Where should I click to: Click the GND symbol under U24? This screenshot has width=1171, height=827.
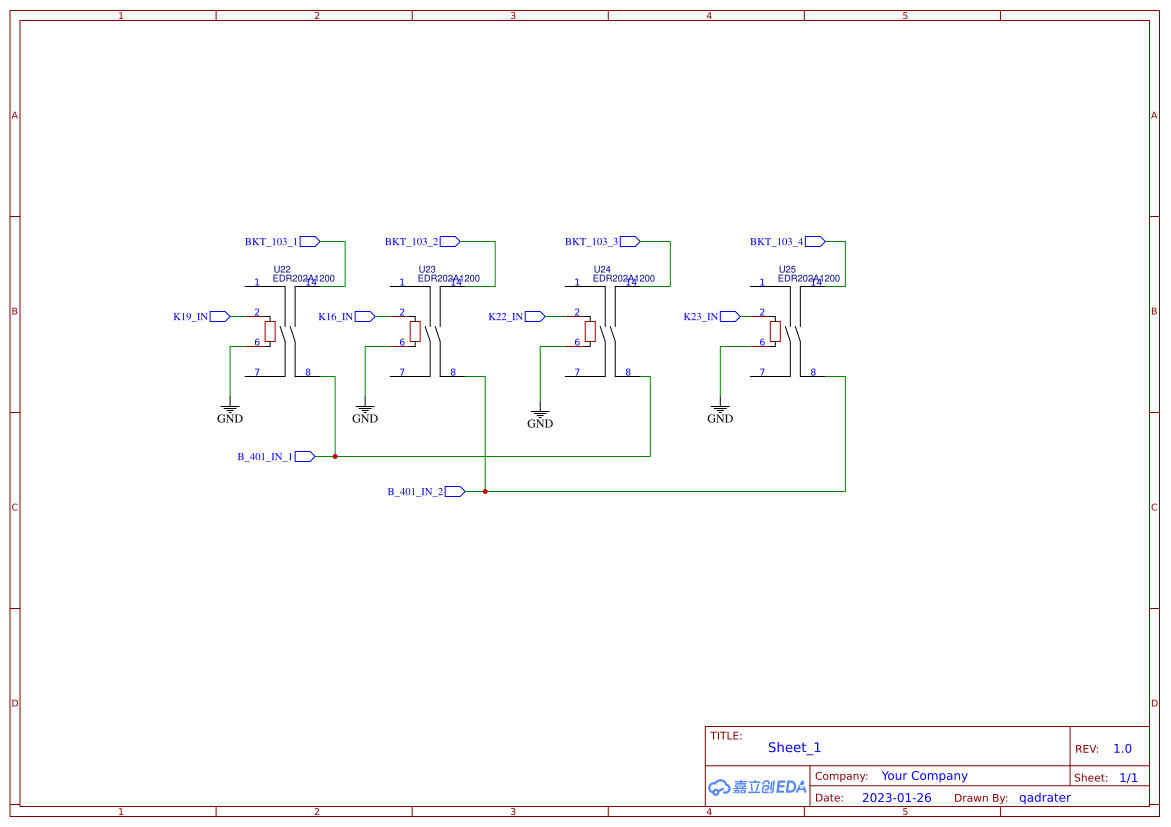(541, 415)
